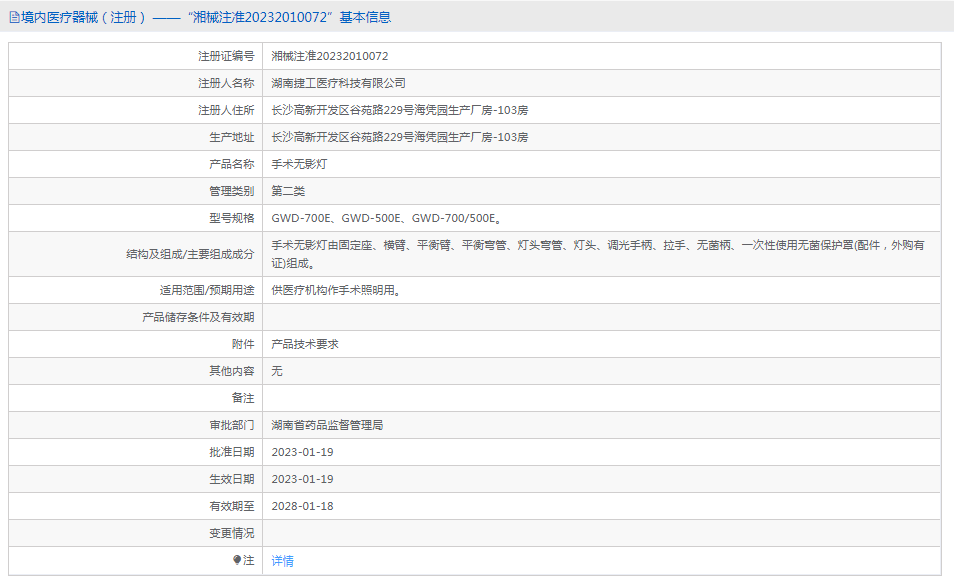Click the 型号规格 label
This screenshot has height=581, width=954.
click(x=232, y=218)
